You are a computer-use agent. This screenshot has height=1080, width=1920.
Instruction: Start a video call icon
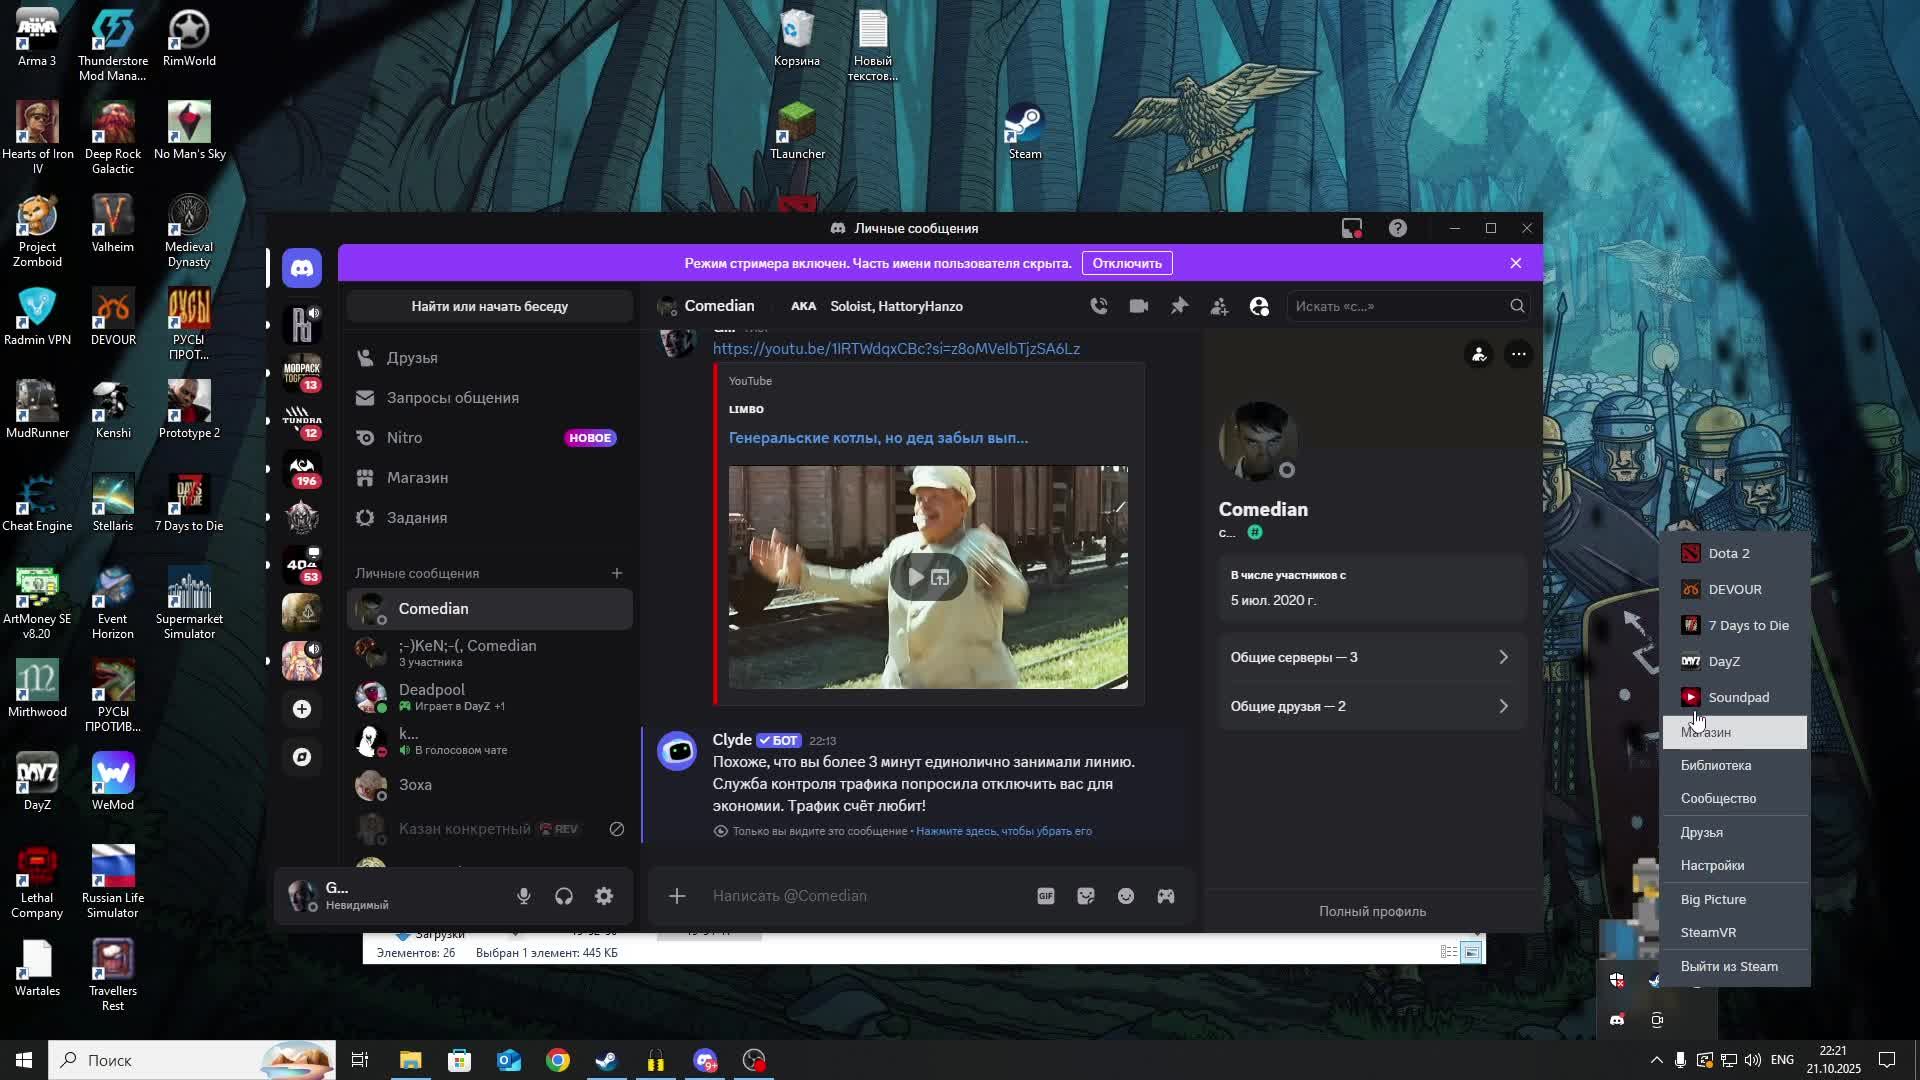(x=1139, y=306)
